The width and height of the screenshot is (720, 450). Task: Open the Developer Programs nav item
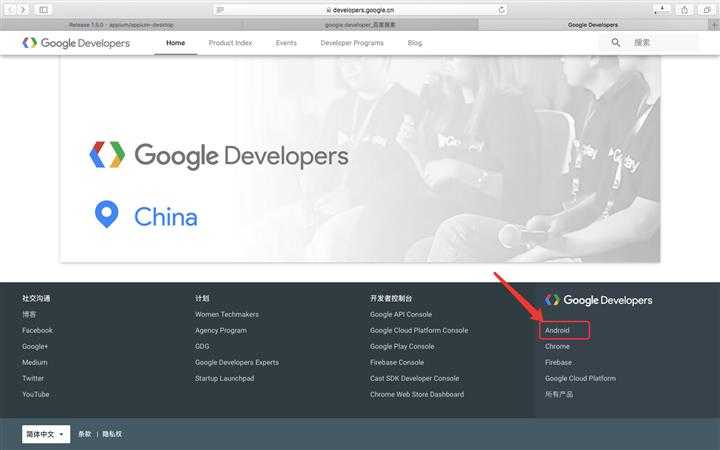click(352, 43)
